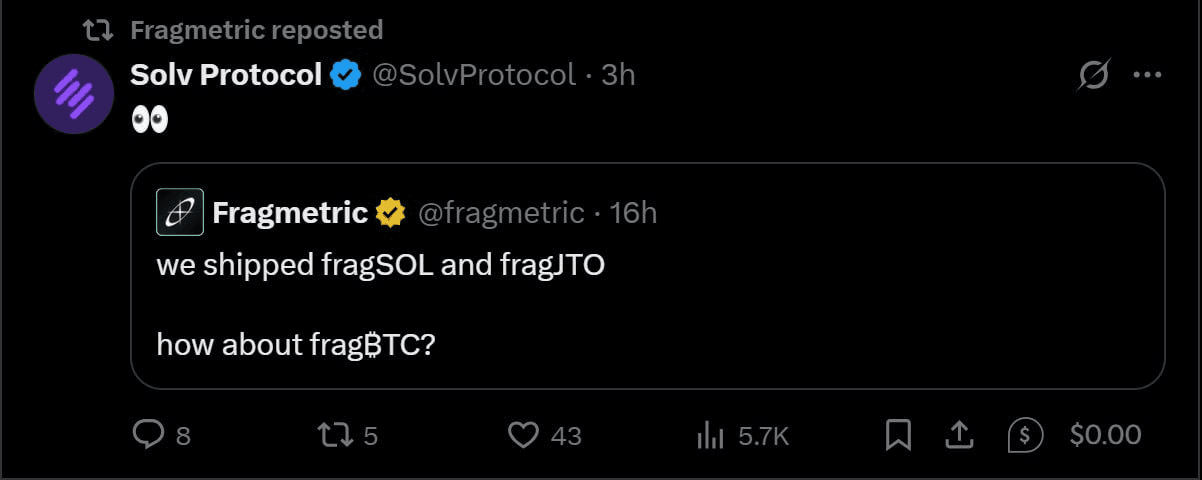This screenshot has width=1202, height=480.
Task: Click the Solv Protocol display name
Action: pyautogui.click(x=227, y=75)
